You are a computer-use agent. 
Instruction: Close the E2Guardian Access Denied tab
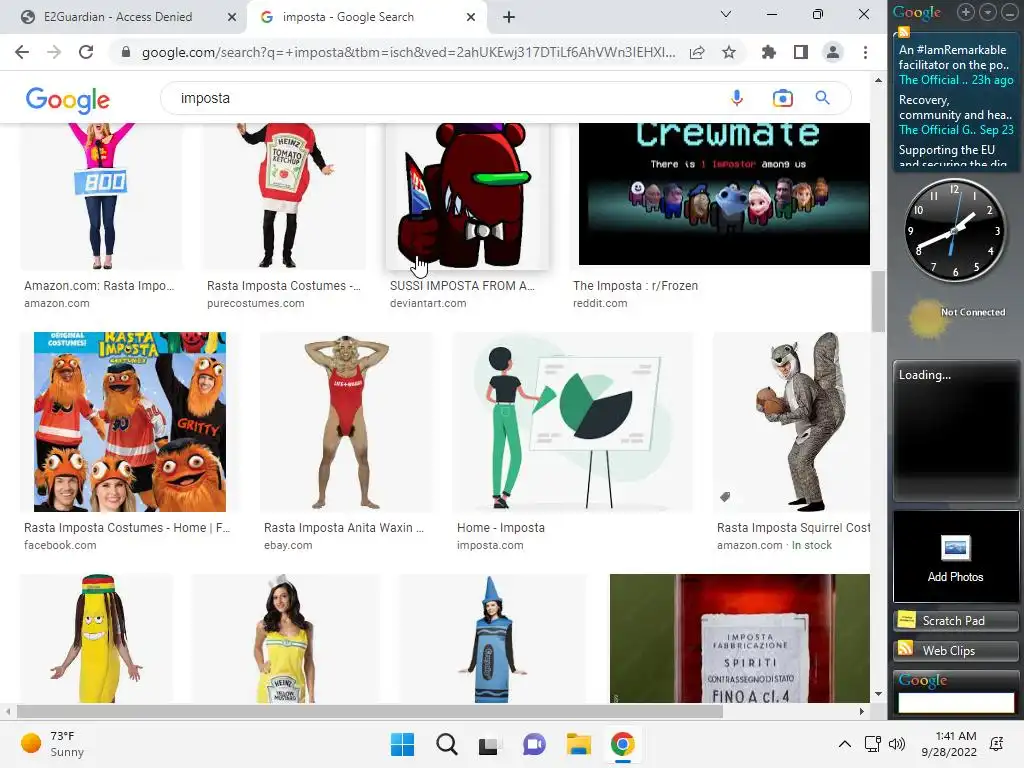[232, 17]
